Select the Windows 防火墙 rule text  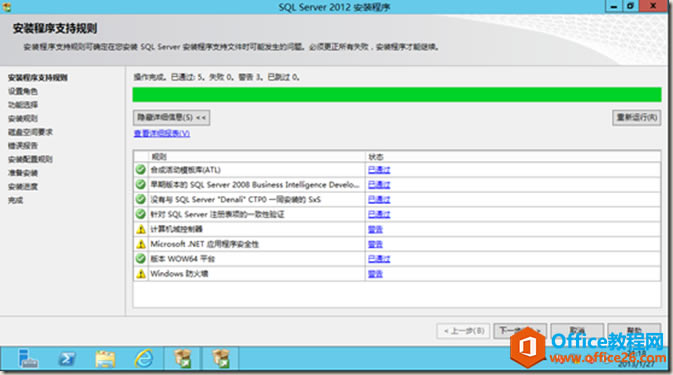[179, 274]
